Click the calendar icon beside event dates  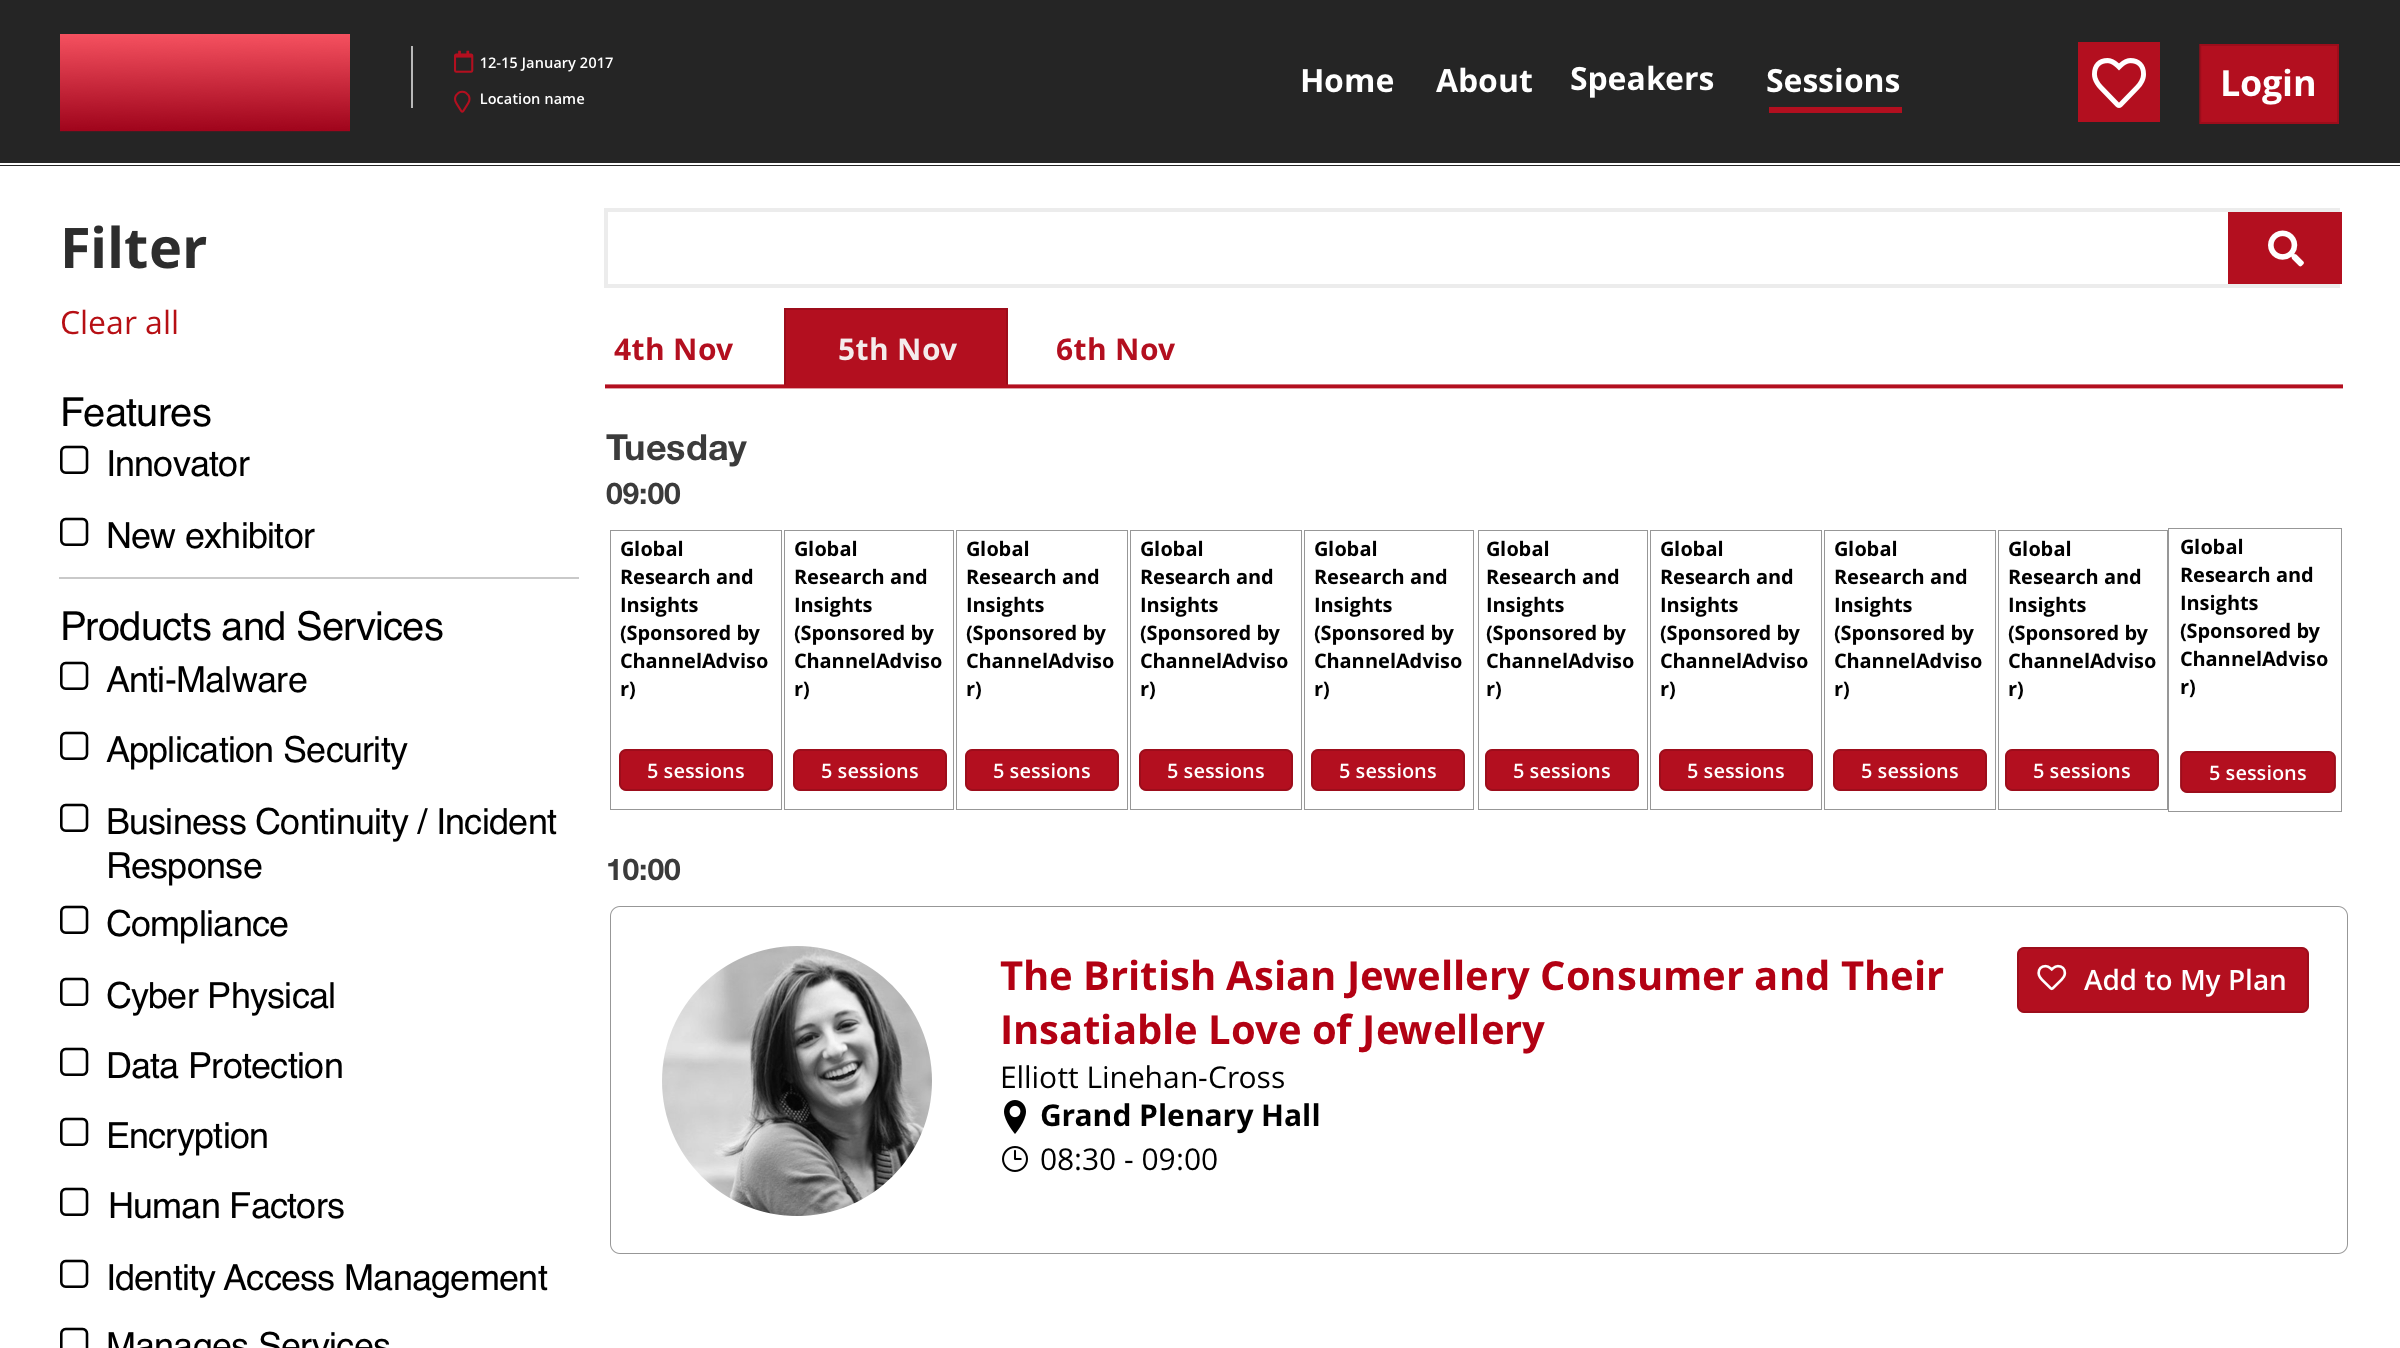click(463, 62)
